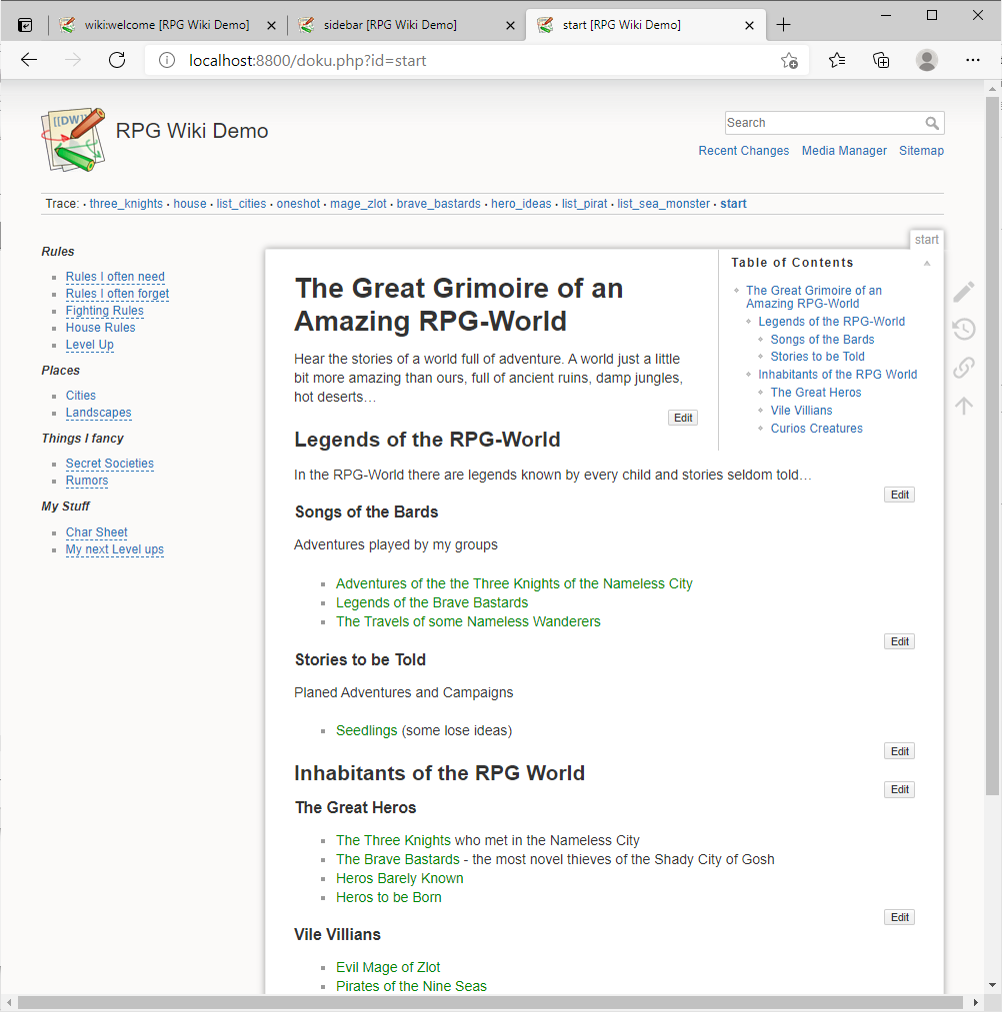Close the wiki:welcome tab
The width and height of the screenshot is (1002, 1012).
tap(272, 25)
